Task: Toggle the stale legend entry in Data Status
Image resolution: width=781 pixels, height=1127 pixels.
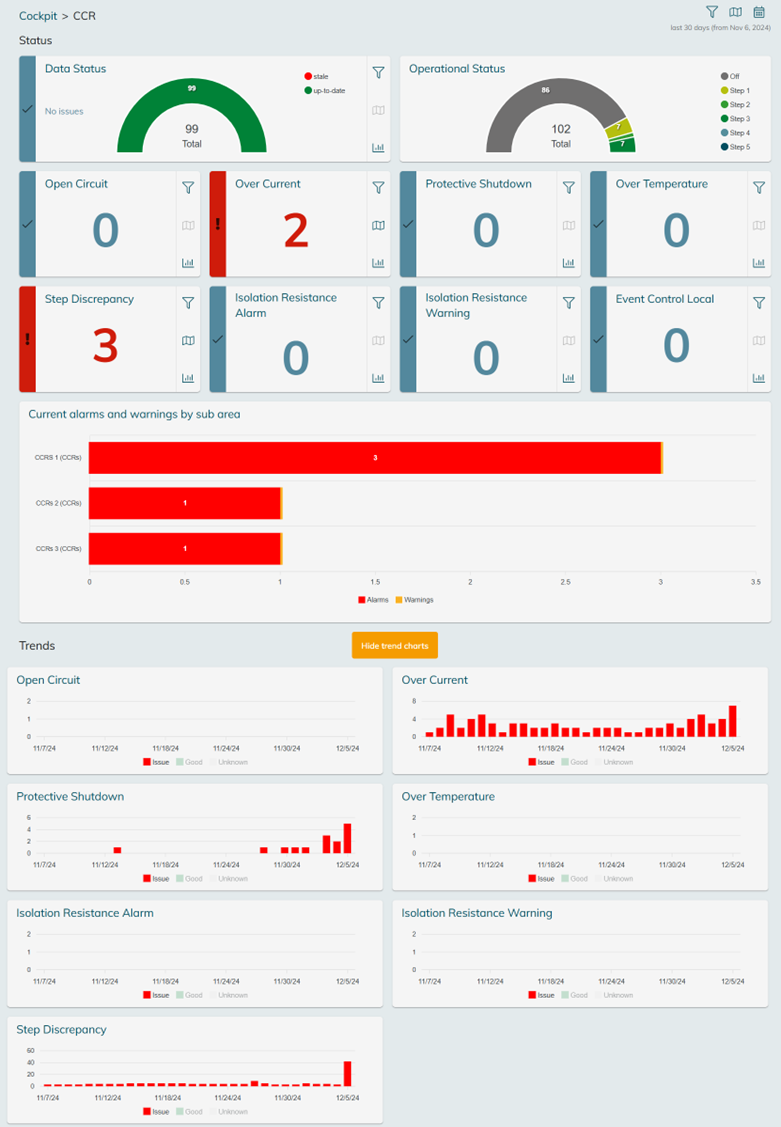Action: (315, 76)
